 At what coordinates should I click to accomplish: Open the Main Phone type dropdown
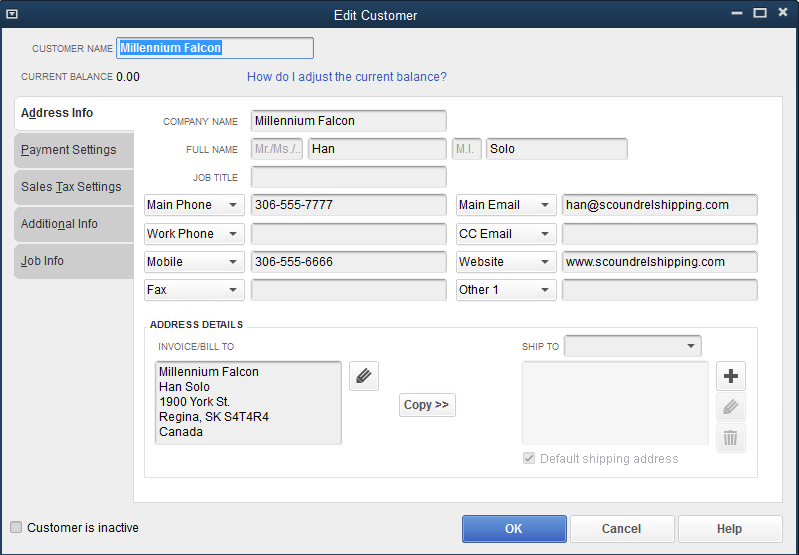[x=194, y=205]
